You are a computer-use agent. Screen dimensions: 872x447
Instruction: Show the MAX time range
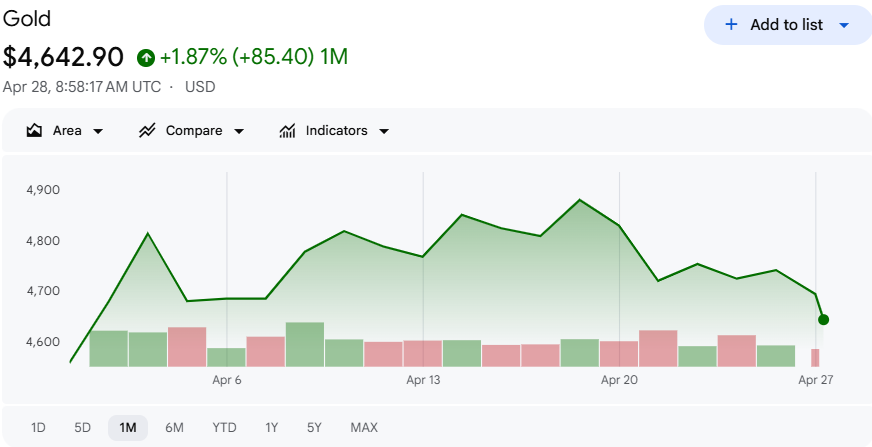pos(364,428)
